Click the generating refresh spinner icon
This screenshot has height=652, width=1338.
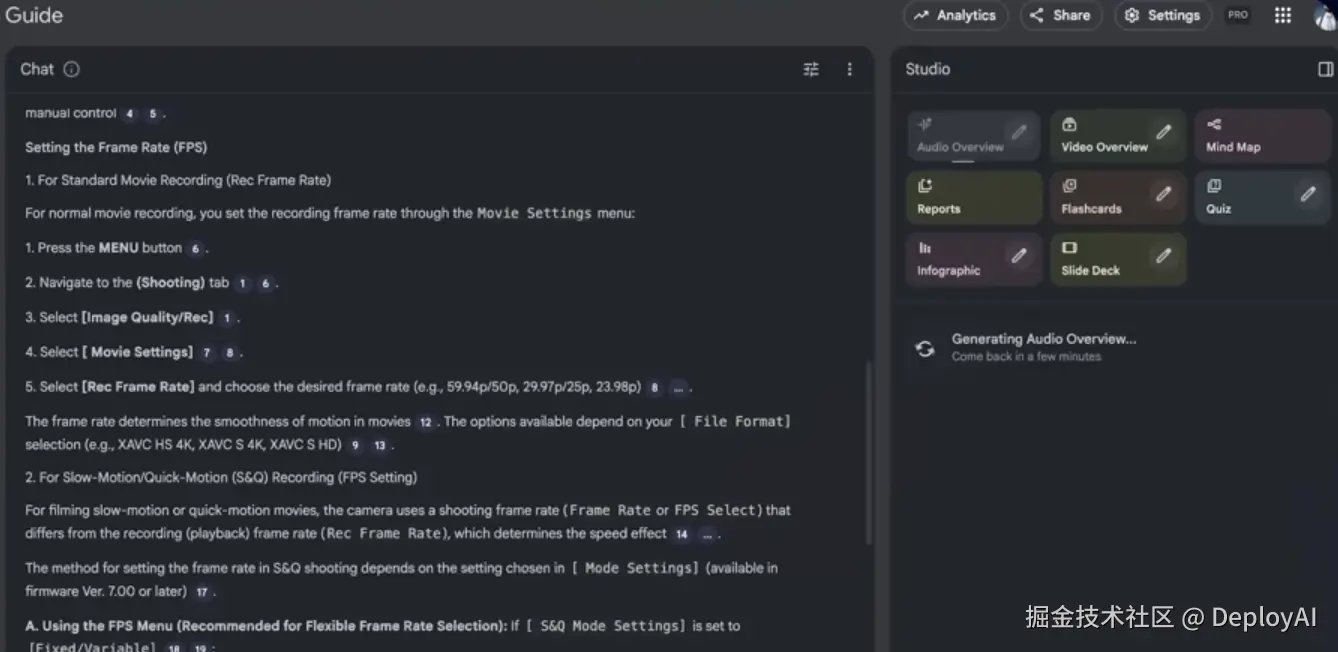925,348
